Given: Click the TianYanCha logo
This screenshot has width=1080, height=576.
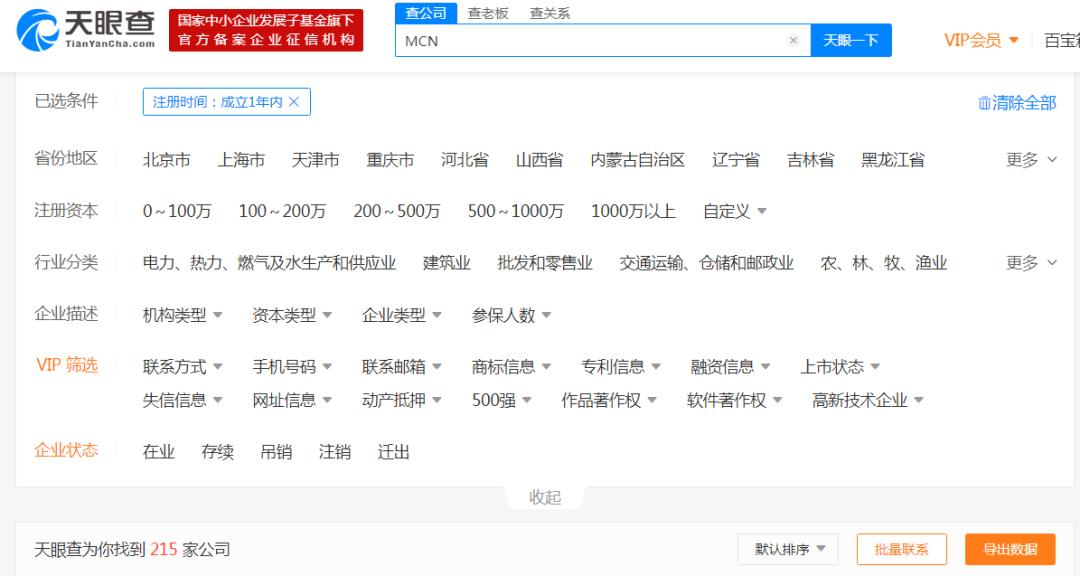Looking at the screenshot, I should coord(86,30).
